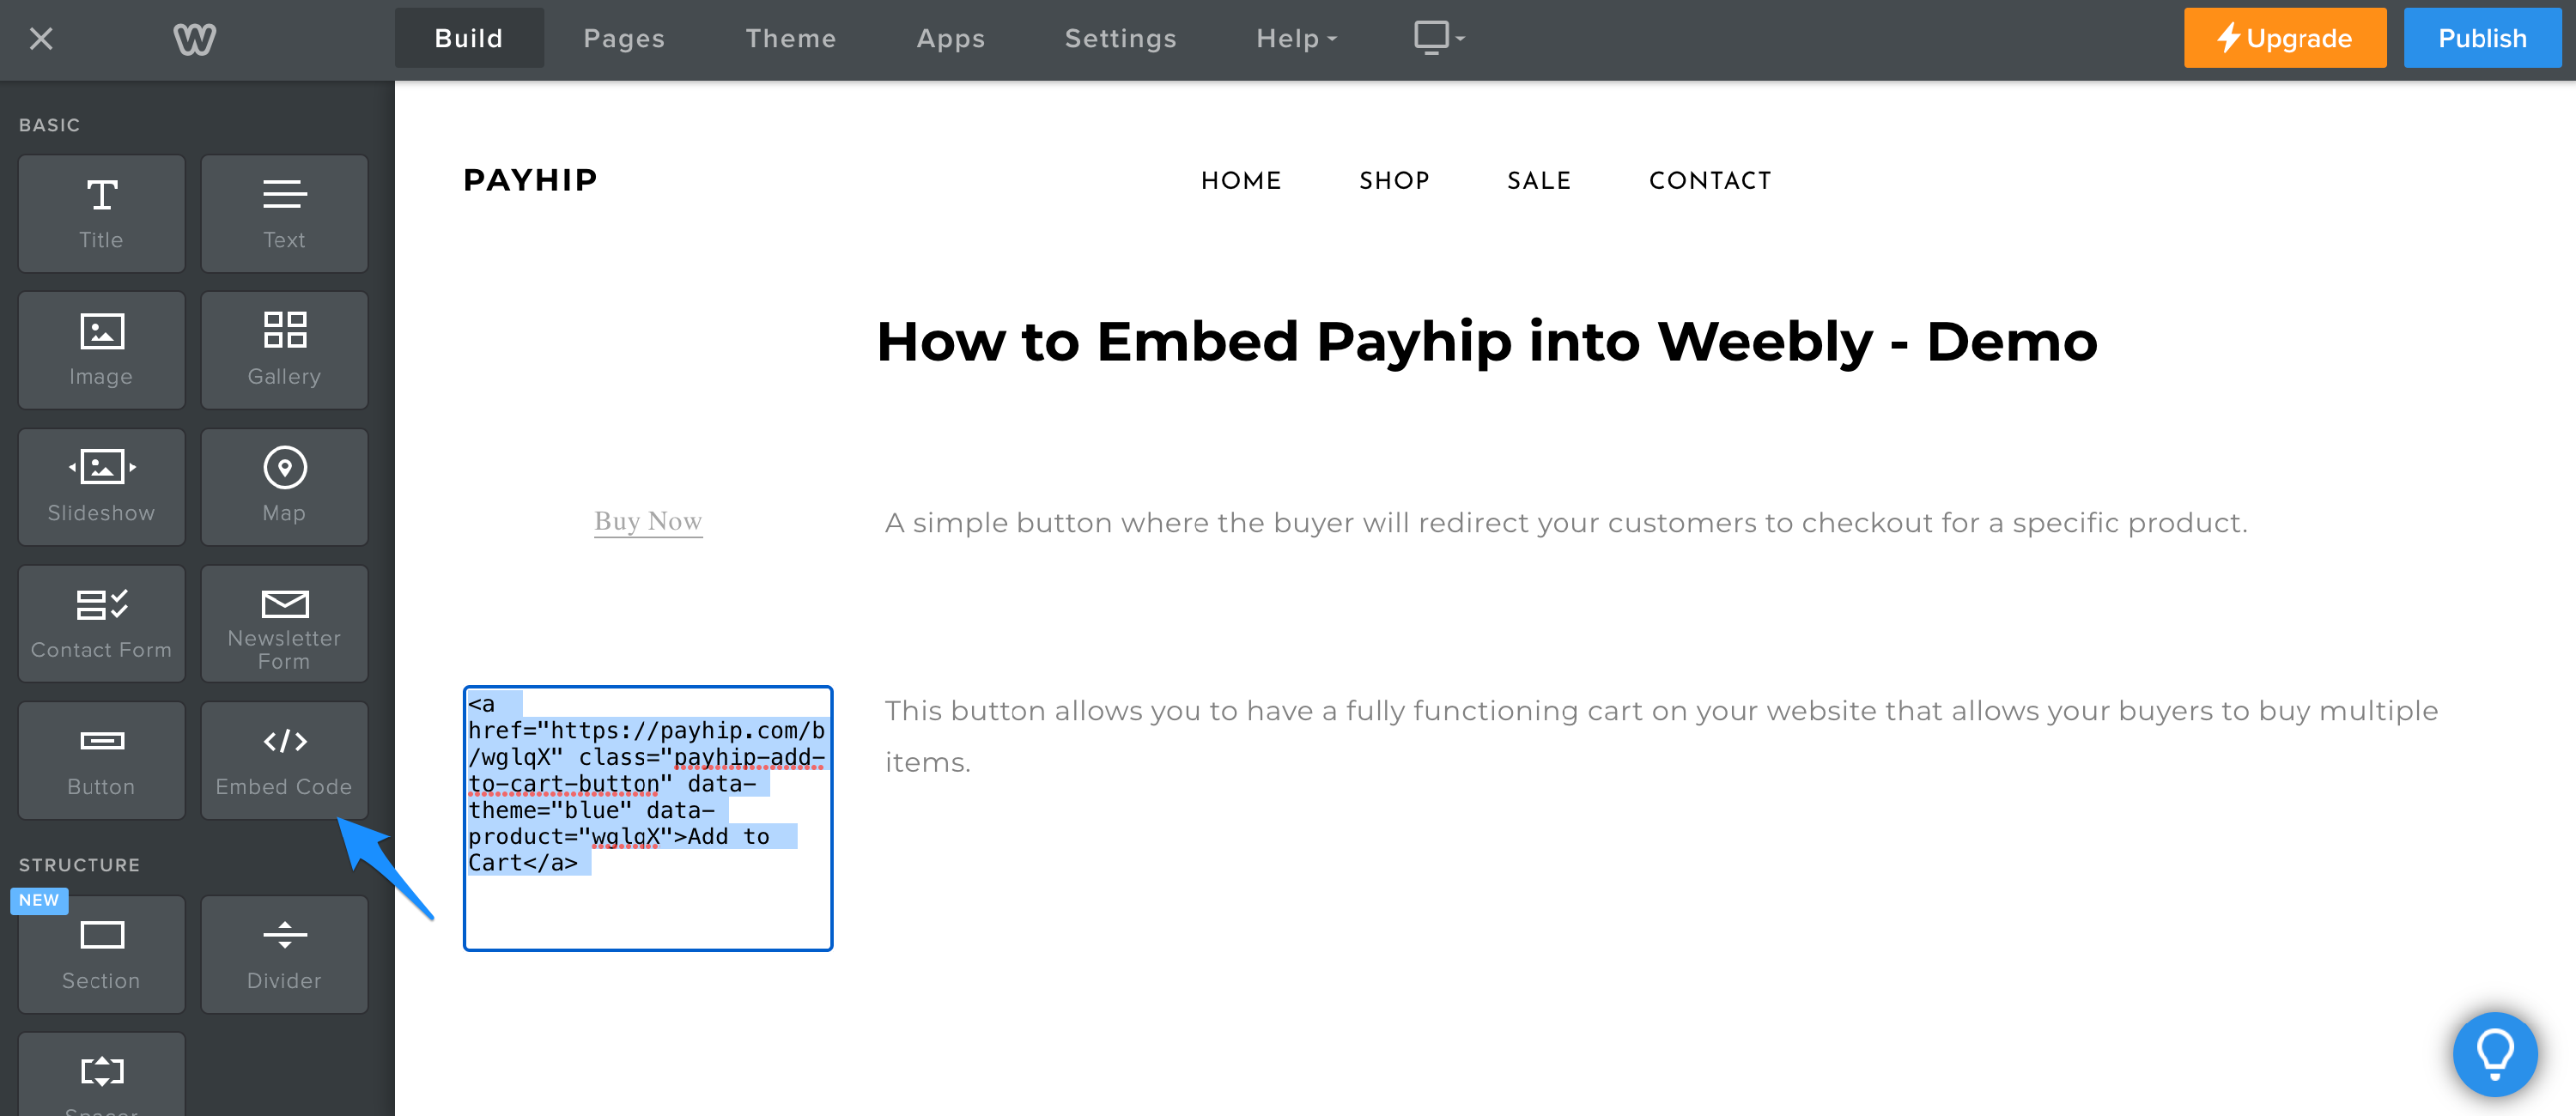Add a Button element

coord(101,760)
